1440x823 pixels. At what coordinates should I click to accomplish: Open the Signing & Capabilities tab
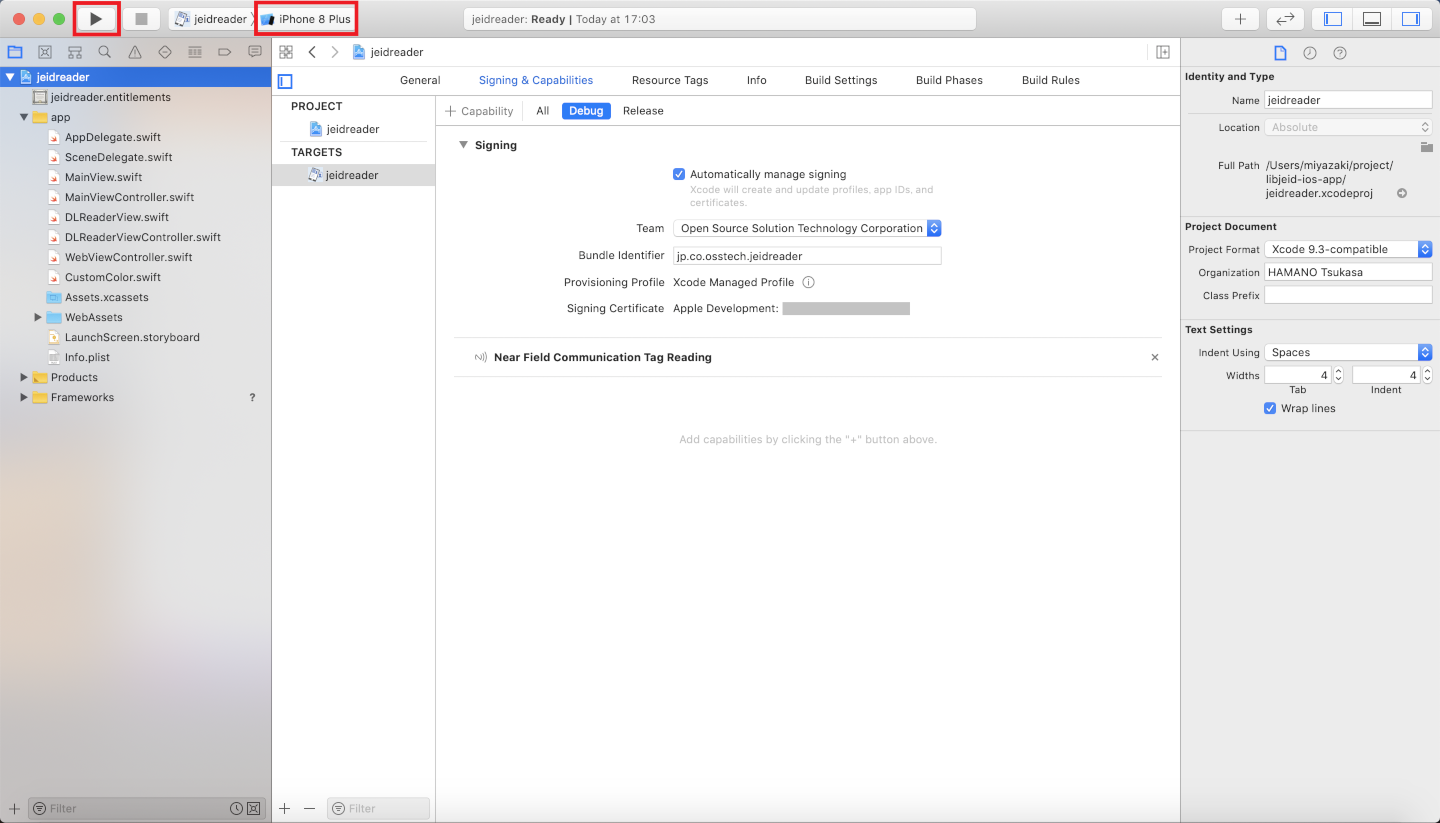(x=536, y=80)
